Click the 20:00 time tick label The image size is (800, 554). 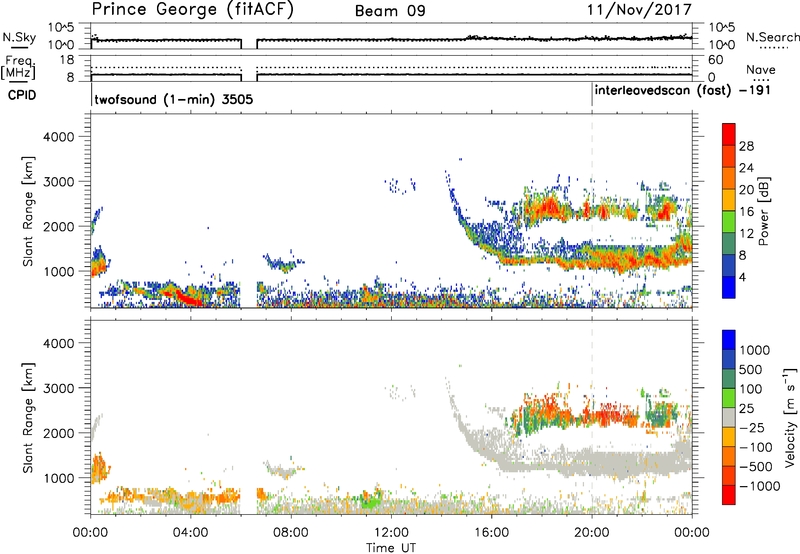[591, 533]
